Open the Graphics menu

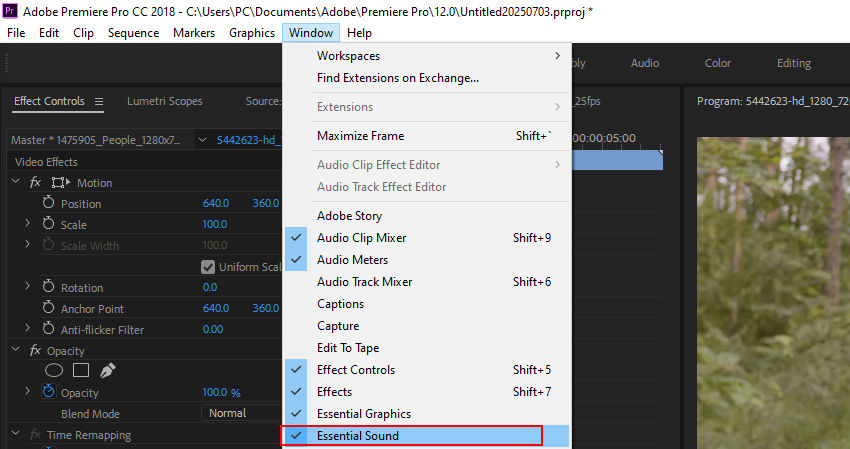[252, 33]
